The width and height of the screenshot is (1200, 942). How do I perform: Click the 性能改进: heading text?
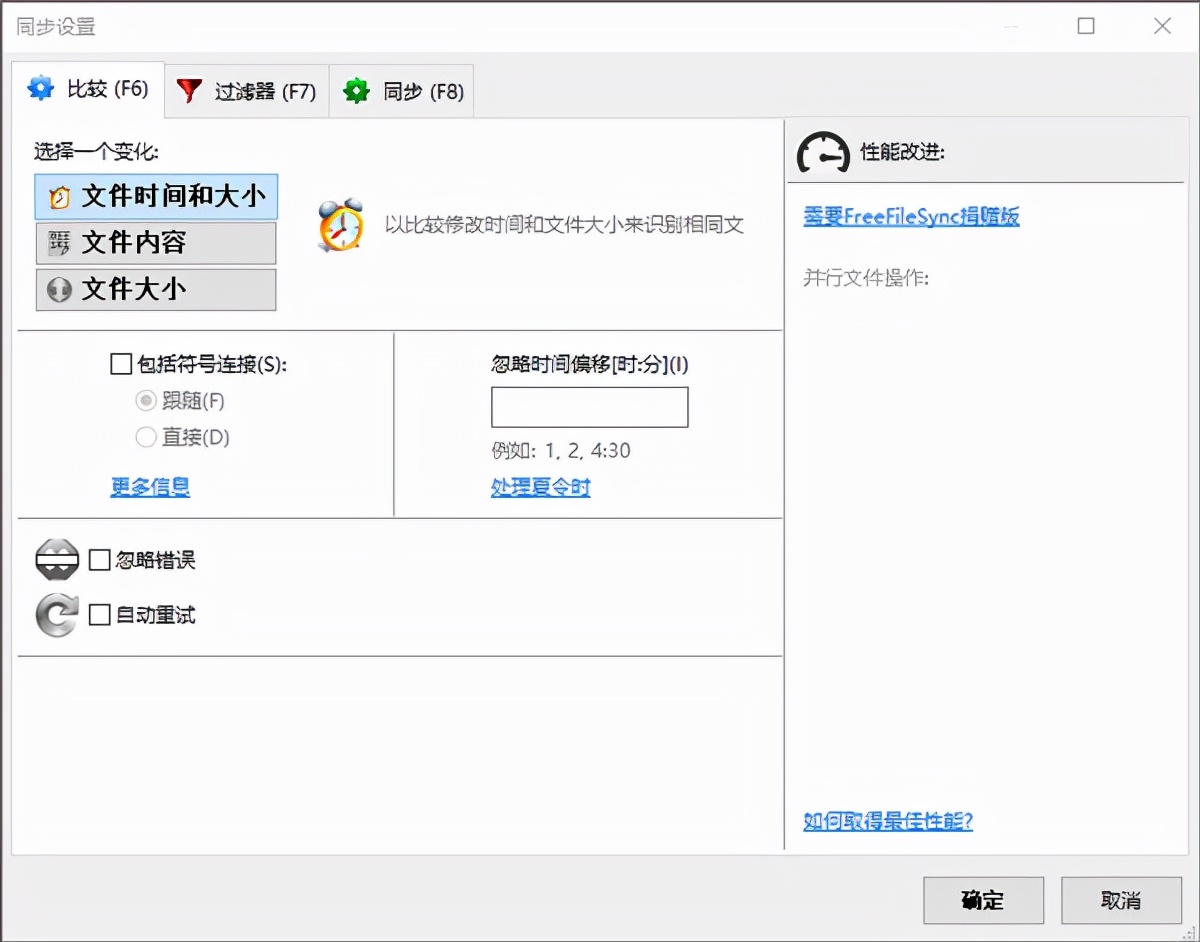[903, 152]
